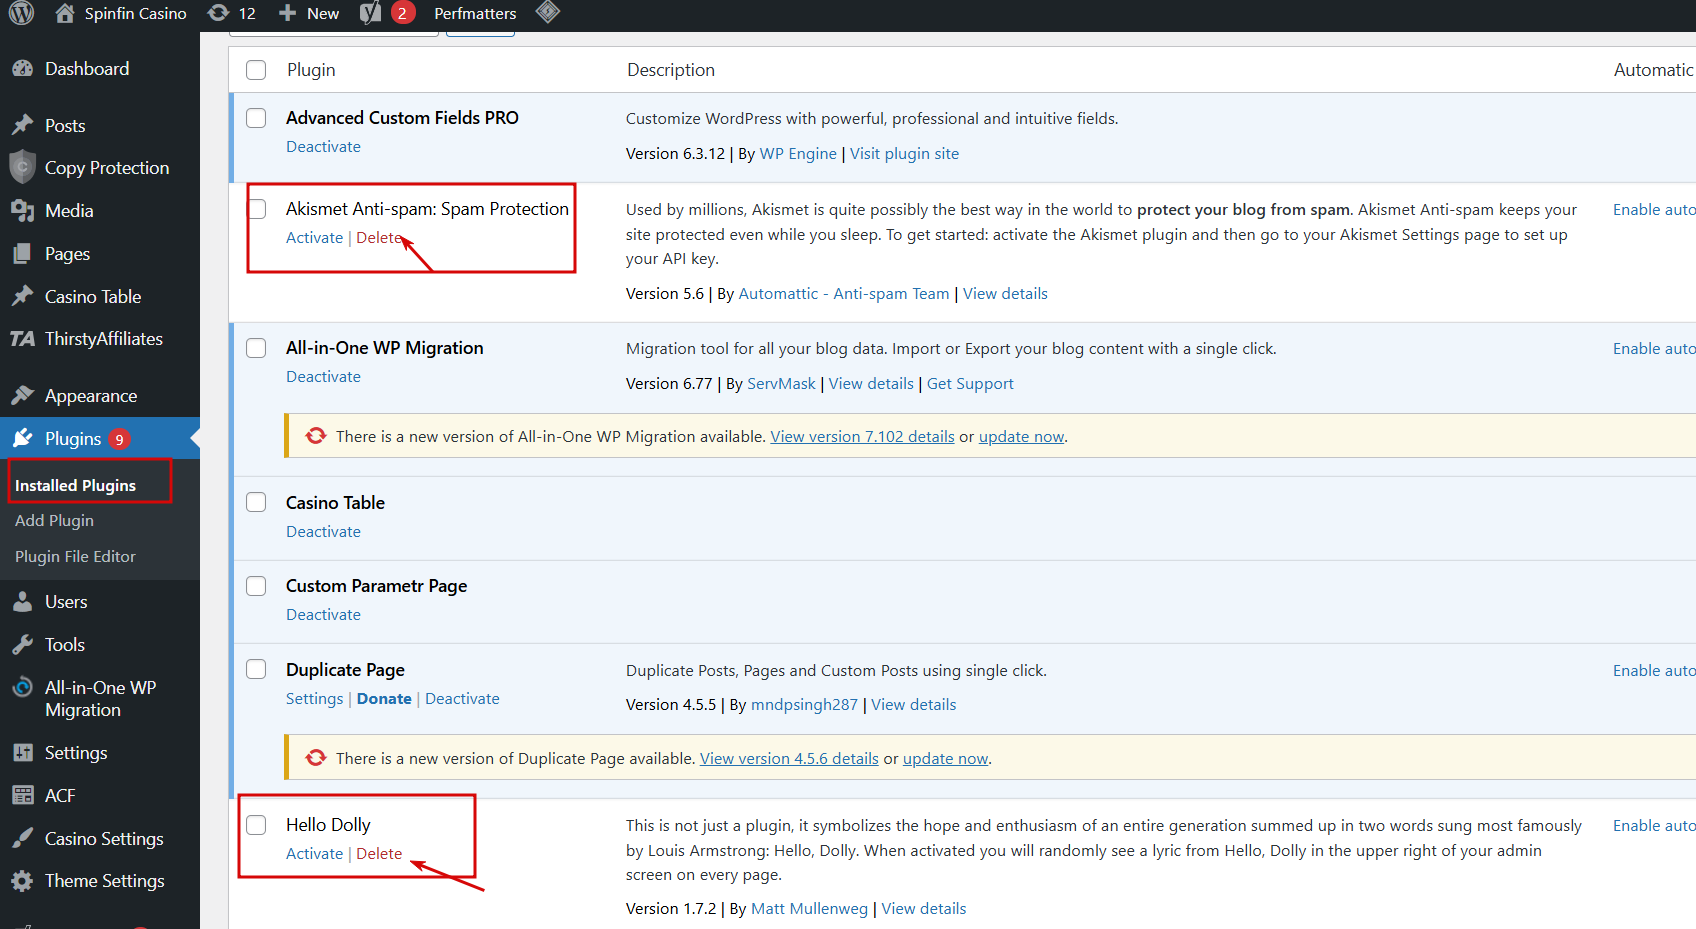Click the Users person icon
This screenshot has height=929, width=1696.
click(x=22, y=602)
